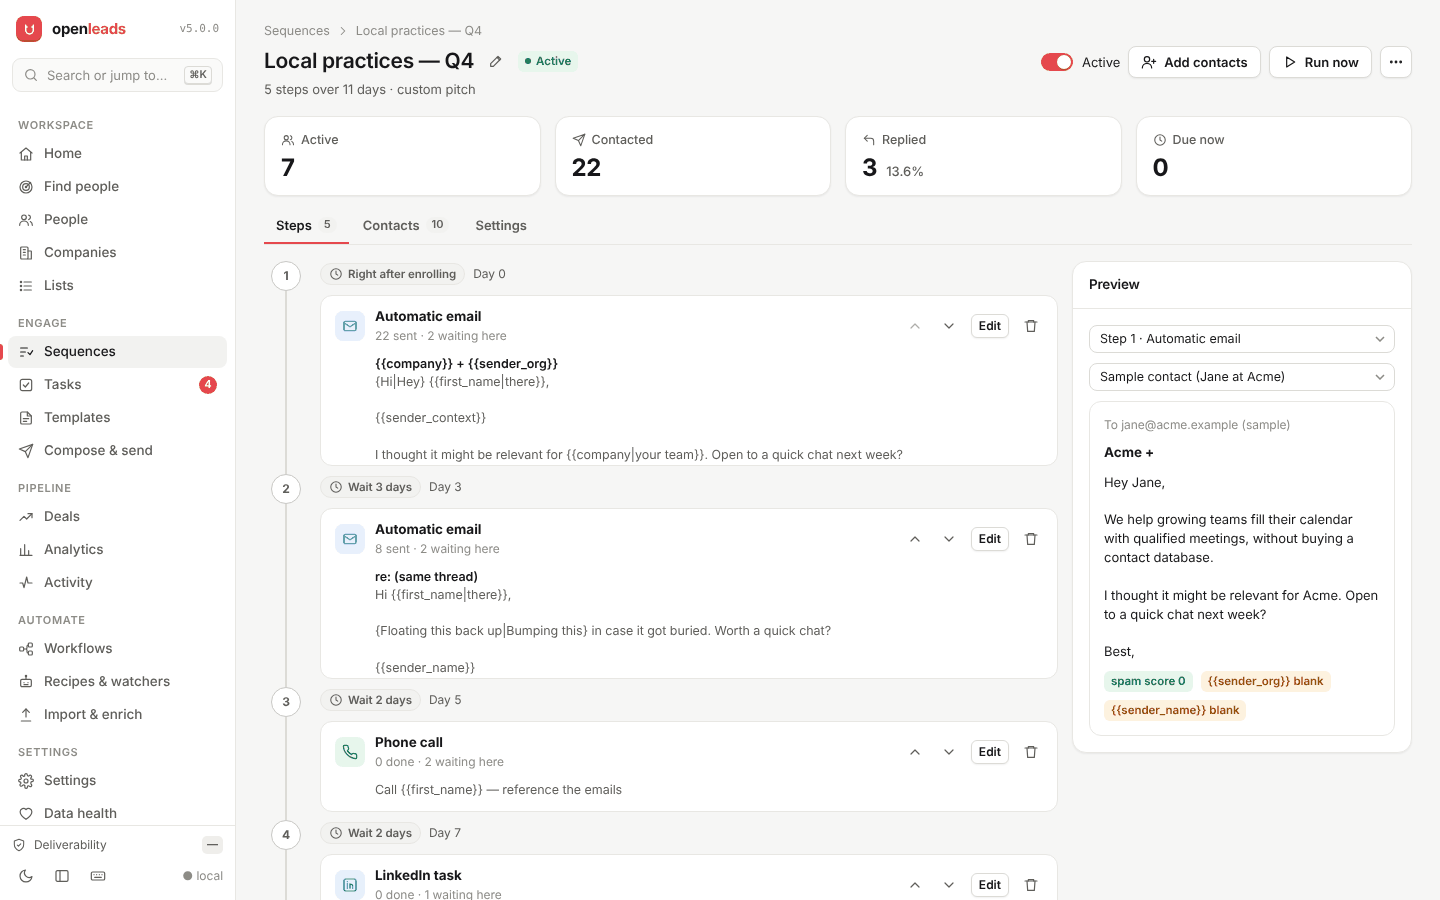Turn off the Active sequence toggle
This screenshot has height=900, width=1440.
1057,62
